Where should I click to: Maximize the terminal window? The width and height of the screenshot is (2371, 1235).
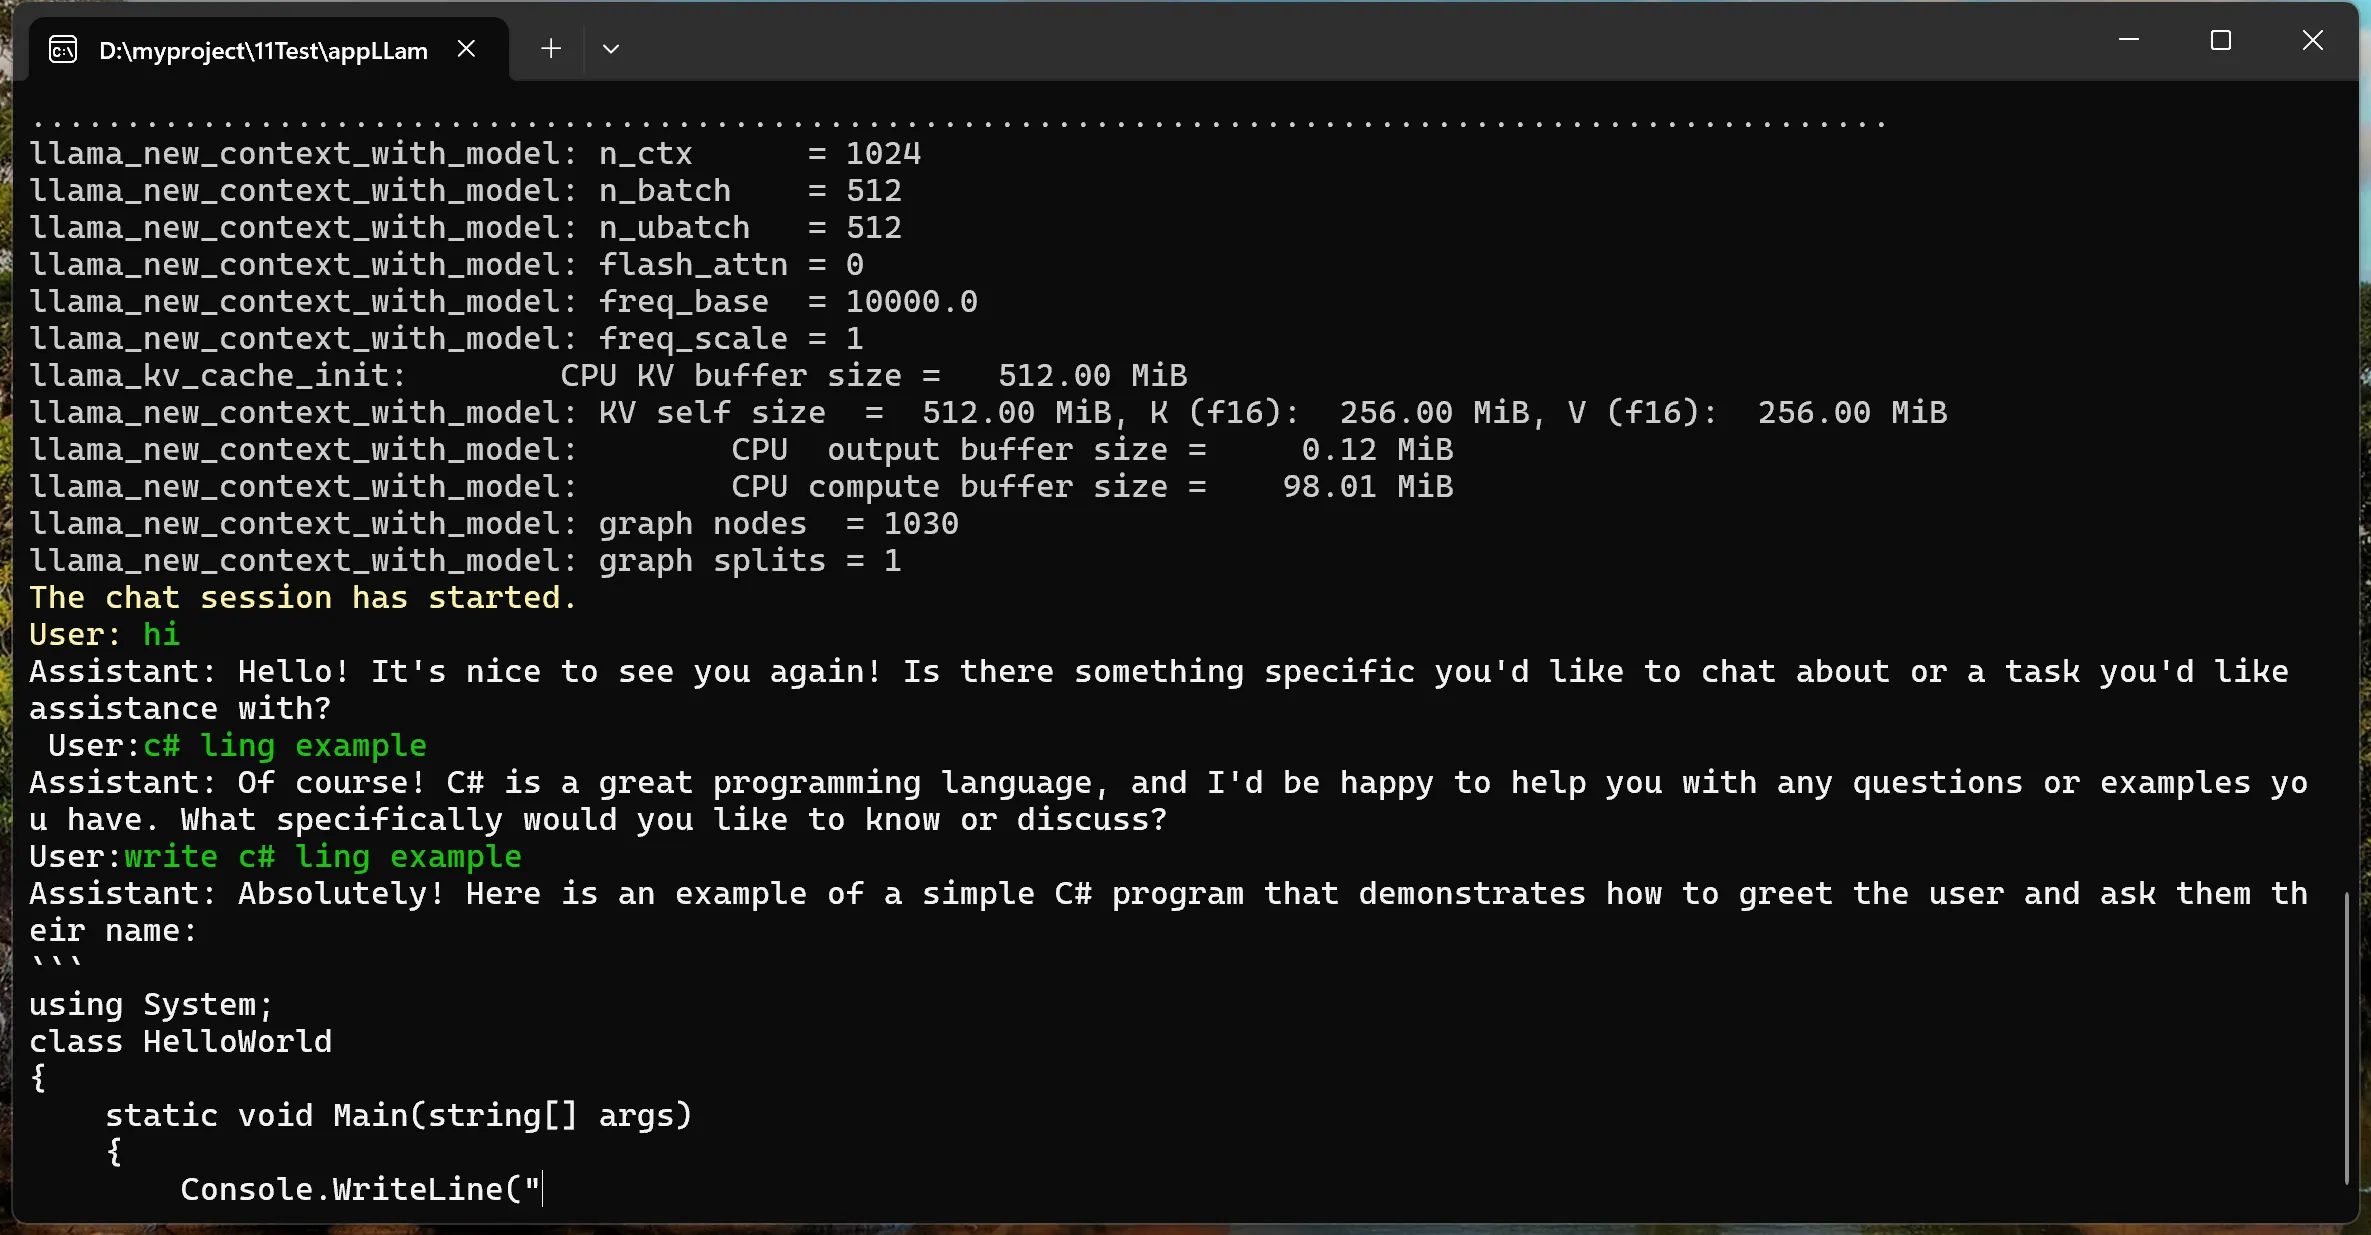point(2221,40)
